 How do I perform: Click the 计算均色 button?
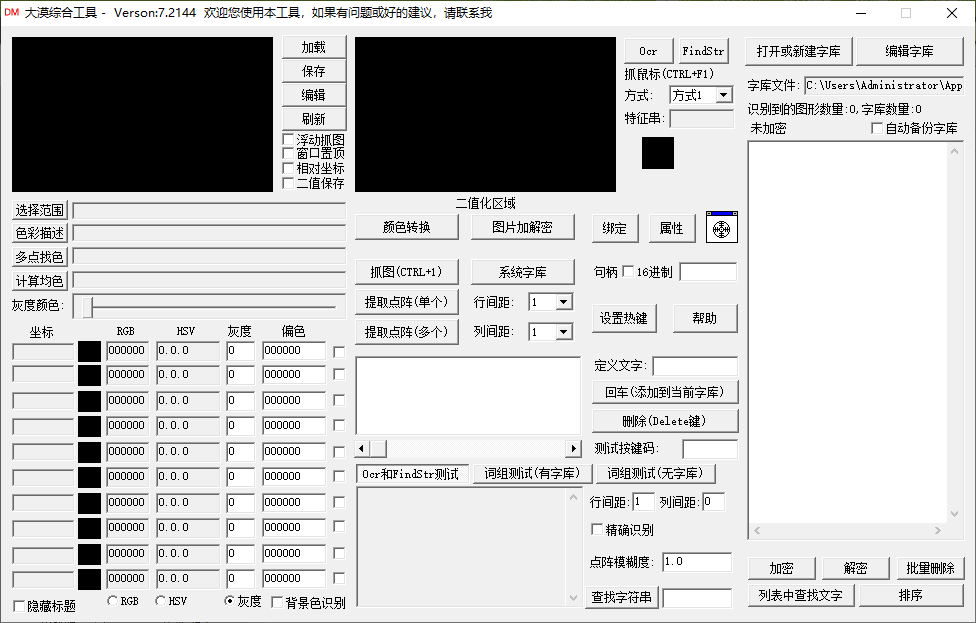coord(40,281)
